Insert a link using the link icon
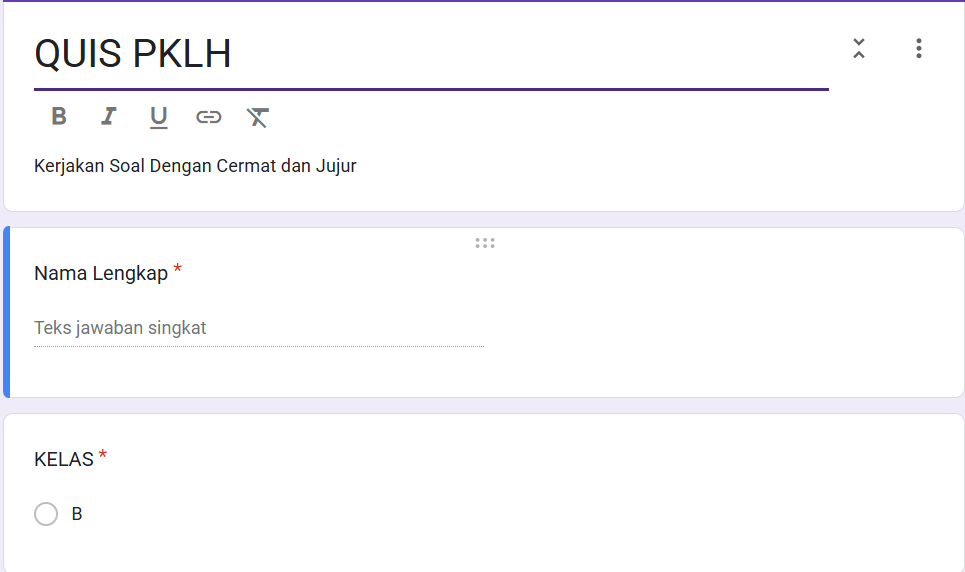The width and height of the screenshot is (965, 572). (208, 117)
